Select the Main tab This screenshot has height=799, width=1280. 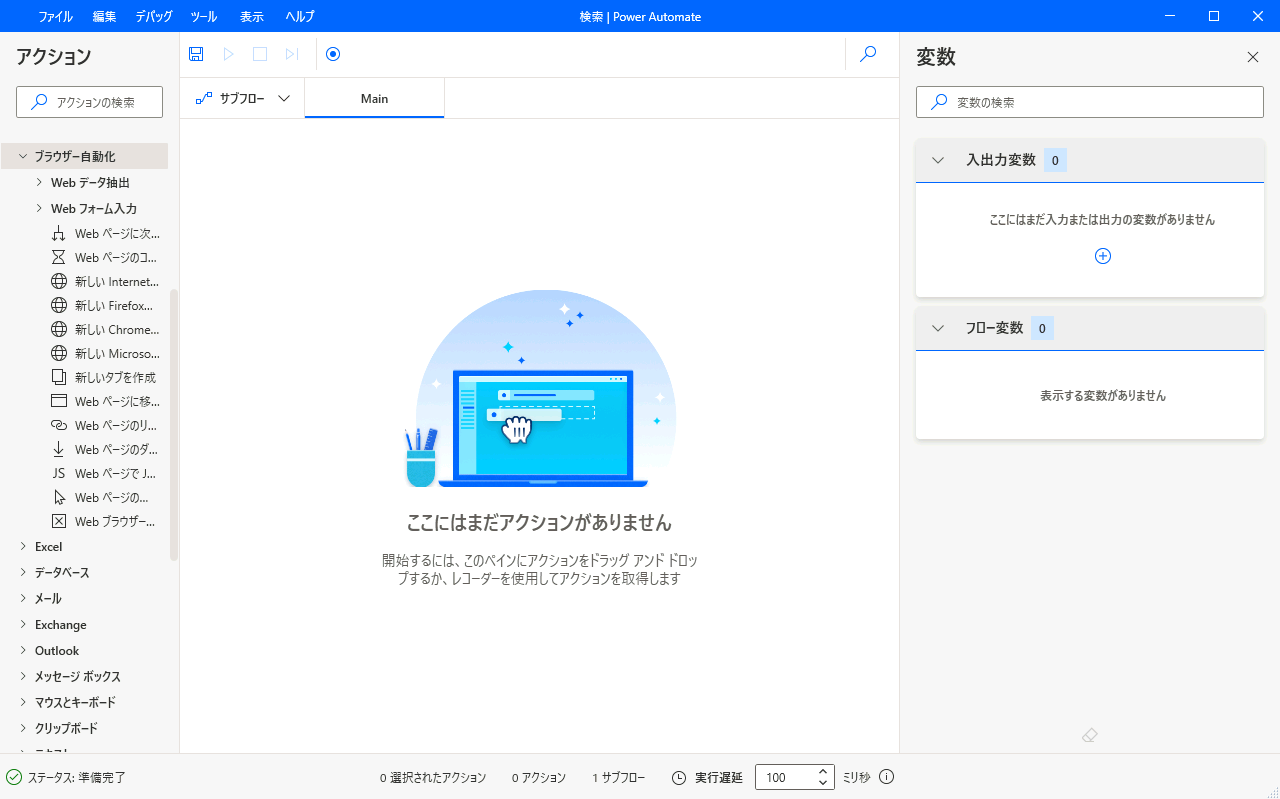(374, 98)
